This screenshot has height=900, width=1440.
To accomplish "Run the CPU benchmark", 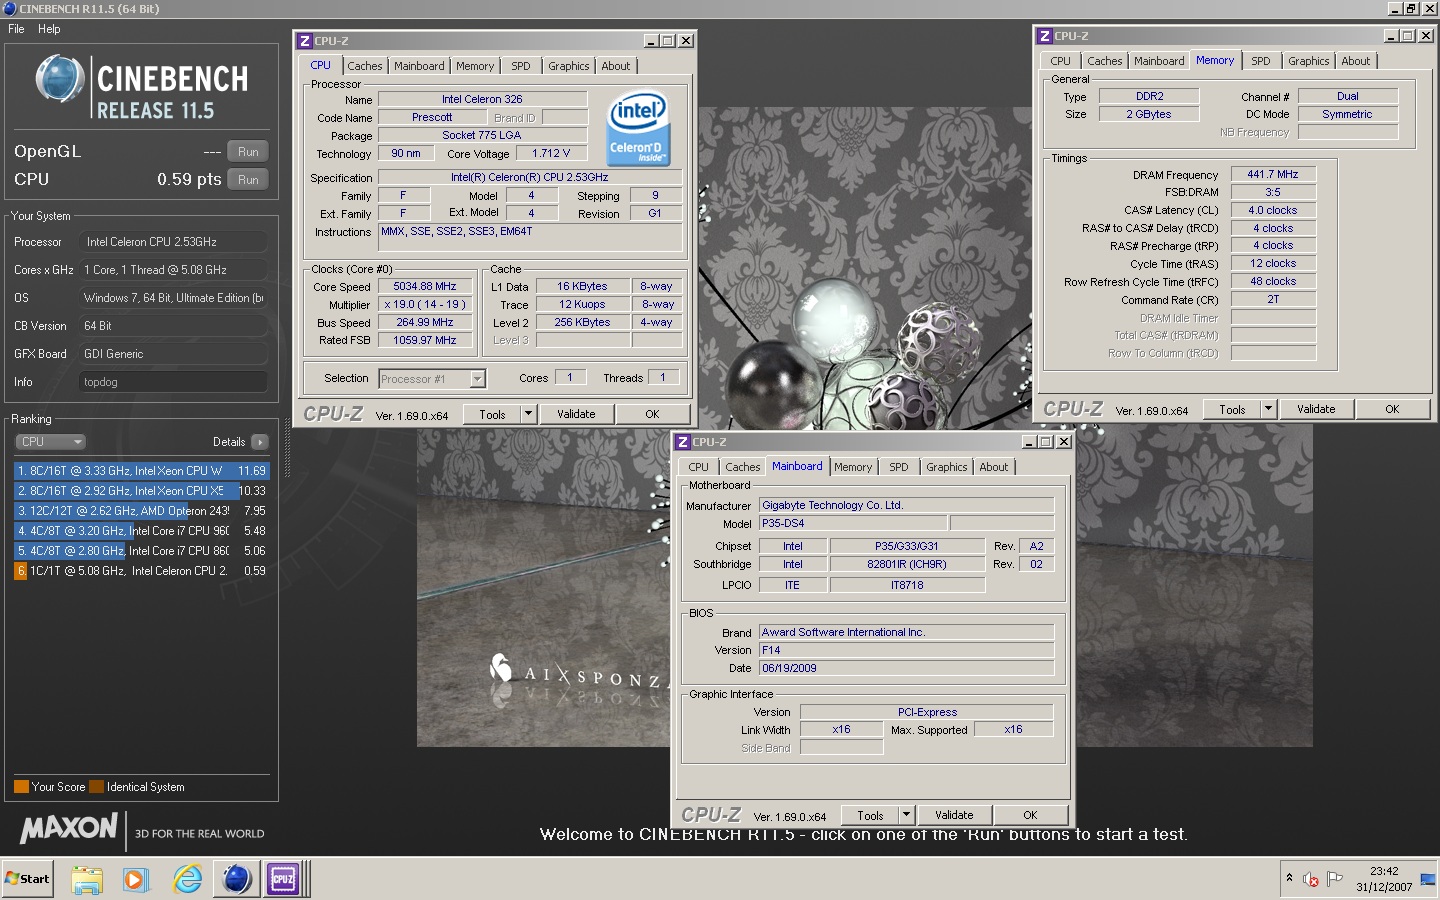I will tap(248, 180).
